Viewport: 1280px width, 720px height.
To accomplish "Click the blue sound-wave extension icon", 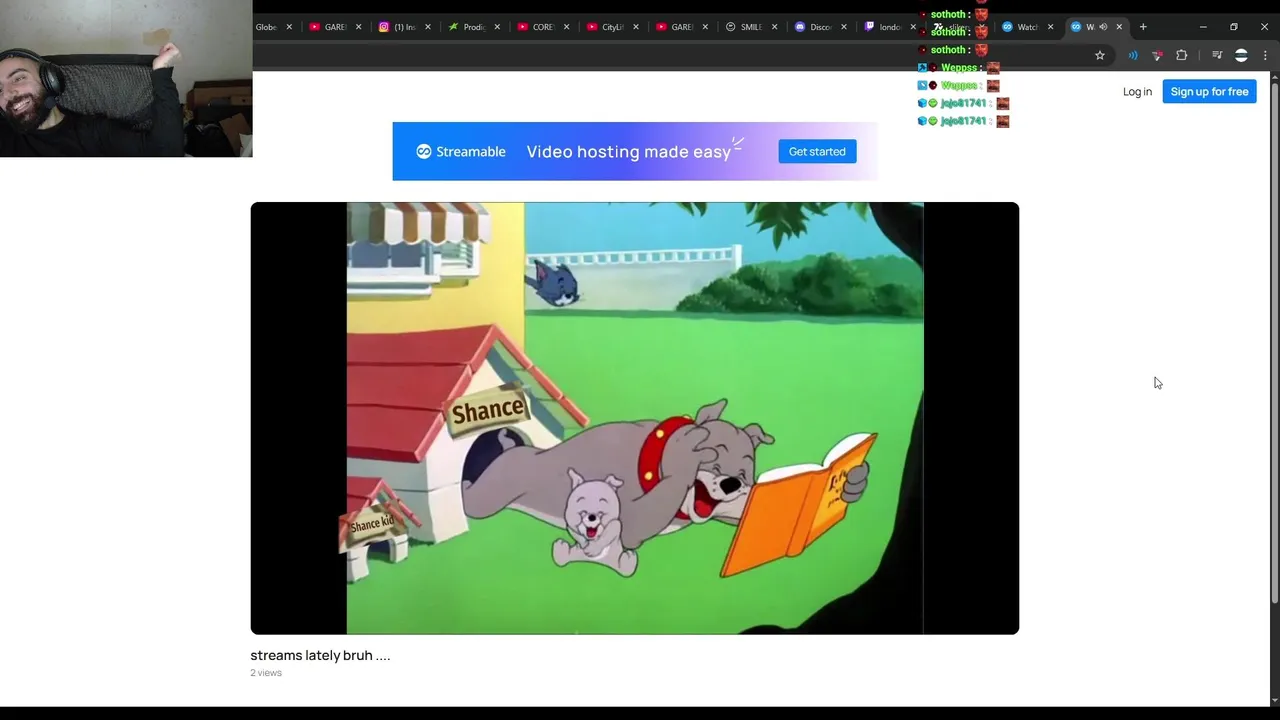I will [1133, 56].
